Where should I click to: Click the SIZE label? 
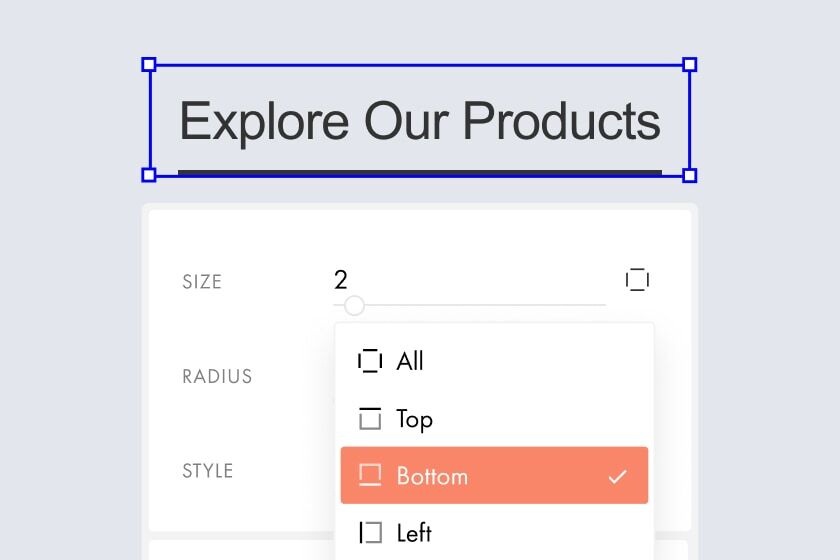point(202,282)
